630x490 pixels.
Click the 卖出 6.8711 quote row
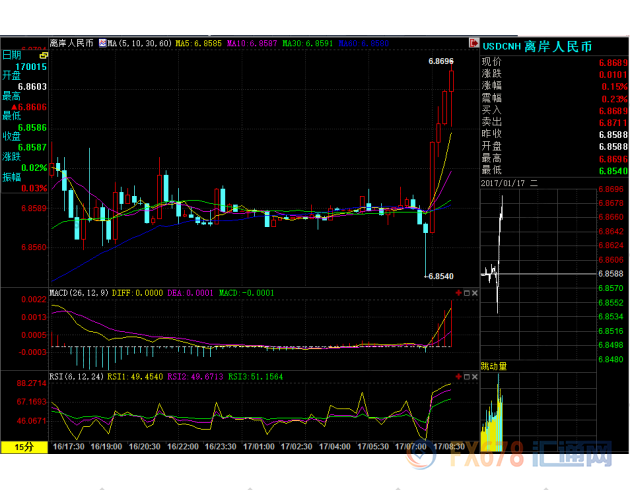coord(554,122)
